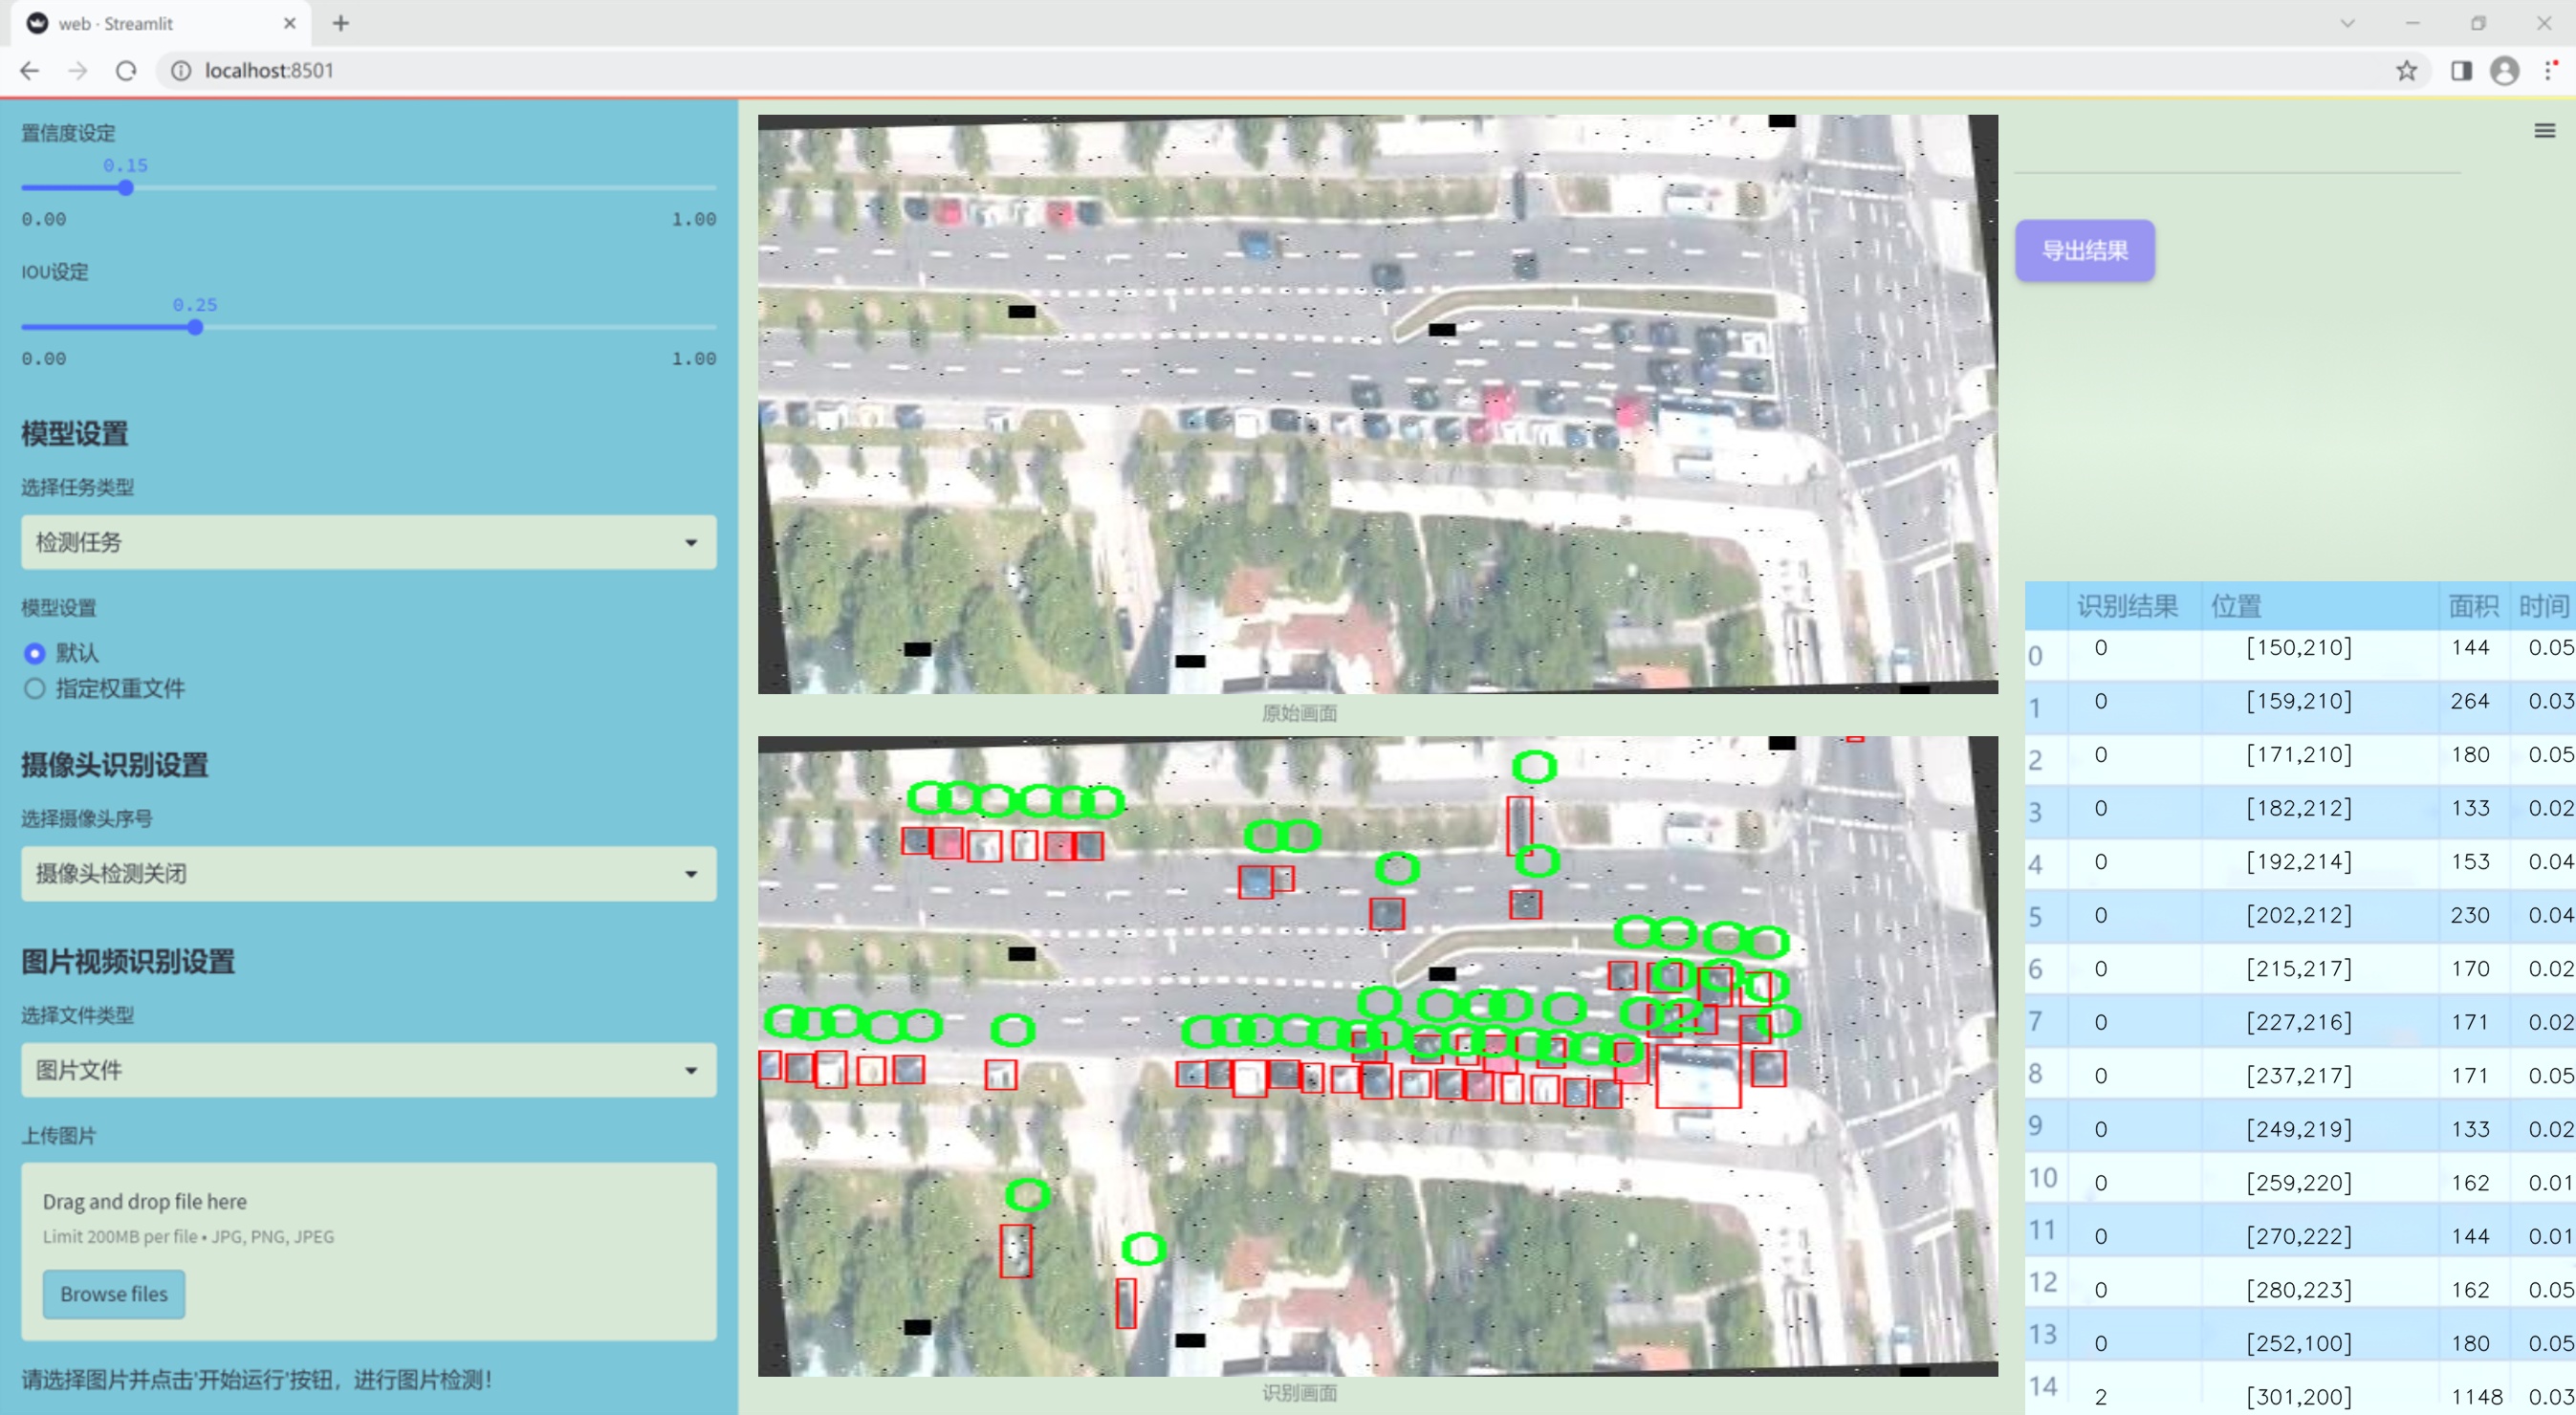Click the browser back arrow
This screenshot has height=1415, width=2576.
(x=30, y=71)
